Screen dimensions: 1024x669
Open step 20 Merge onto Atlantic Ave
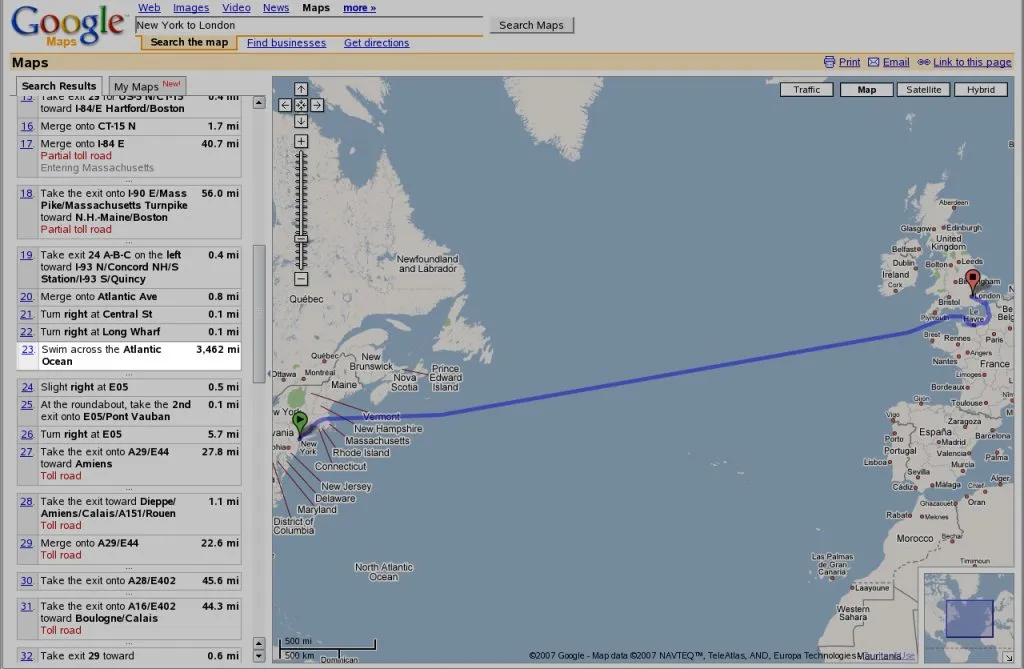tap(129, 297)
